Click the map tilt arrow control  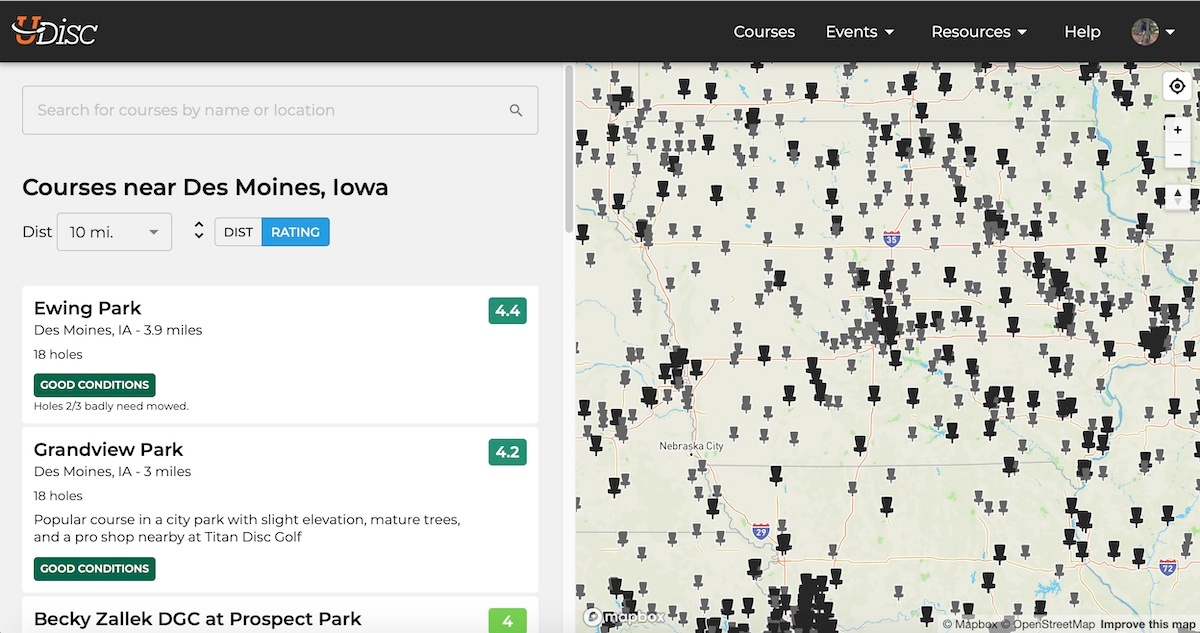click(x=1178, y=197)
